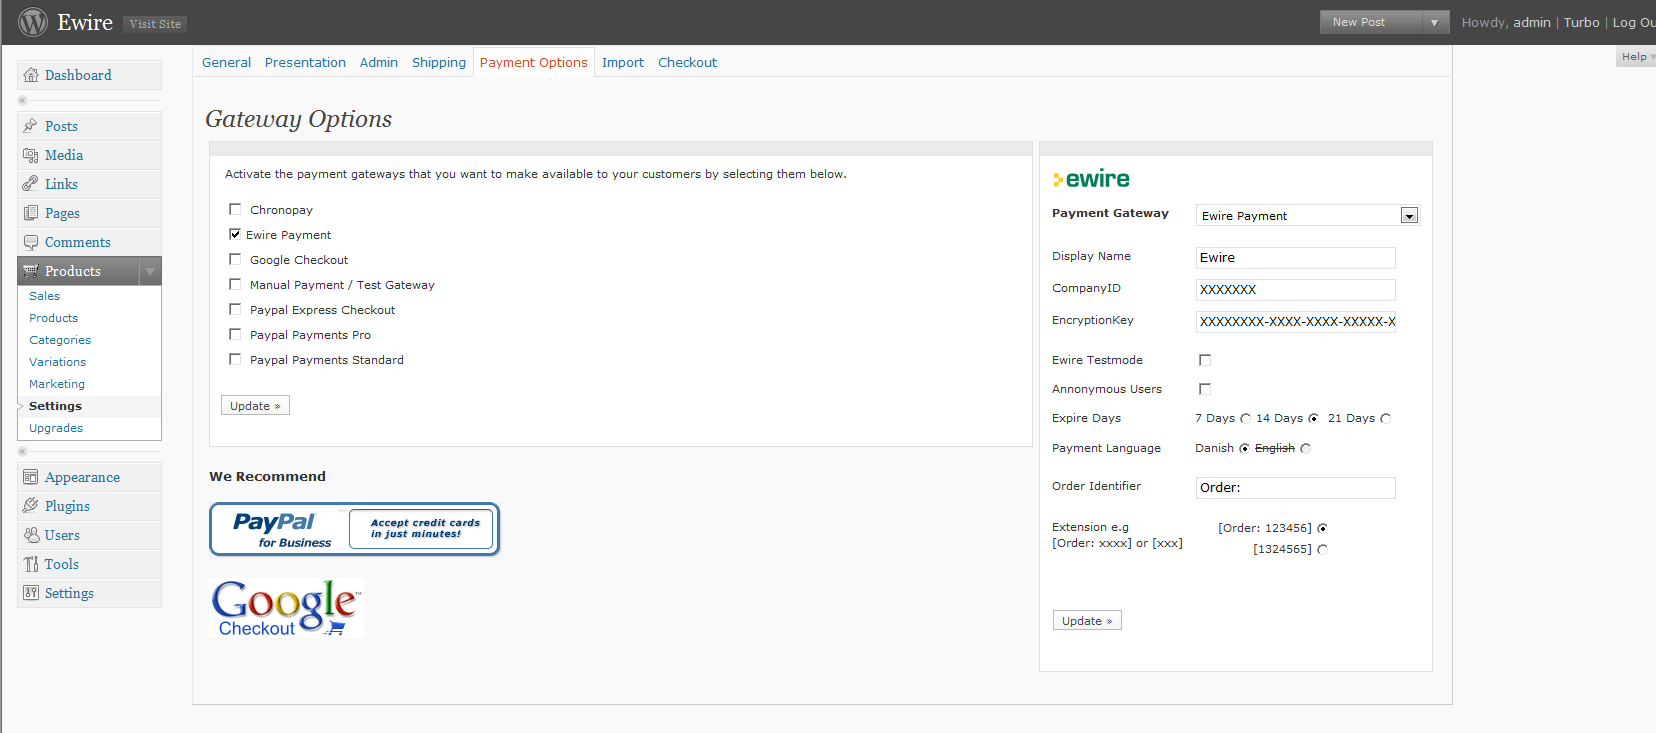Image resolution: width=1656 pixels, height=733 pixels.
Task: Click the Plugins plug icon
Action: click(x=31, y=506)
